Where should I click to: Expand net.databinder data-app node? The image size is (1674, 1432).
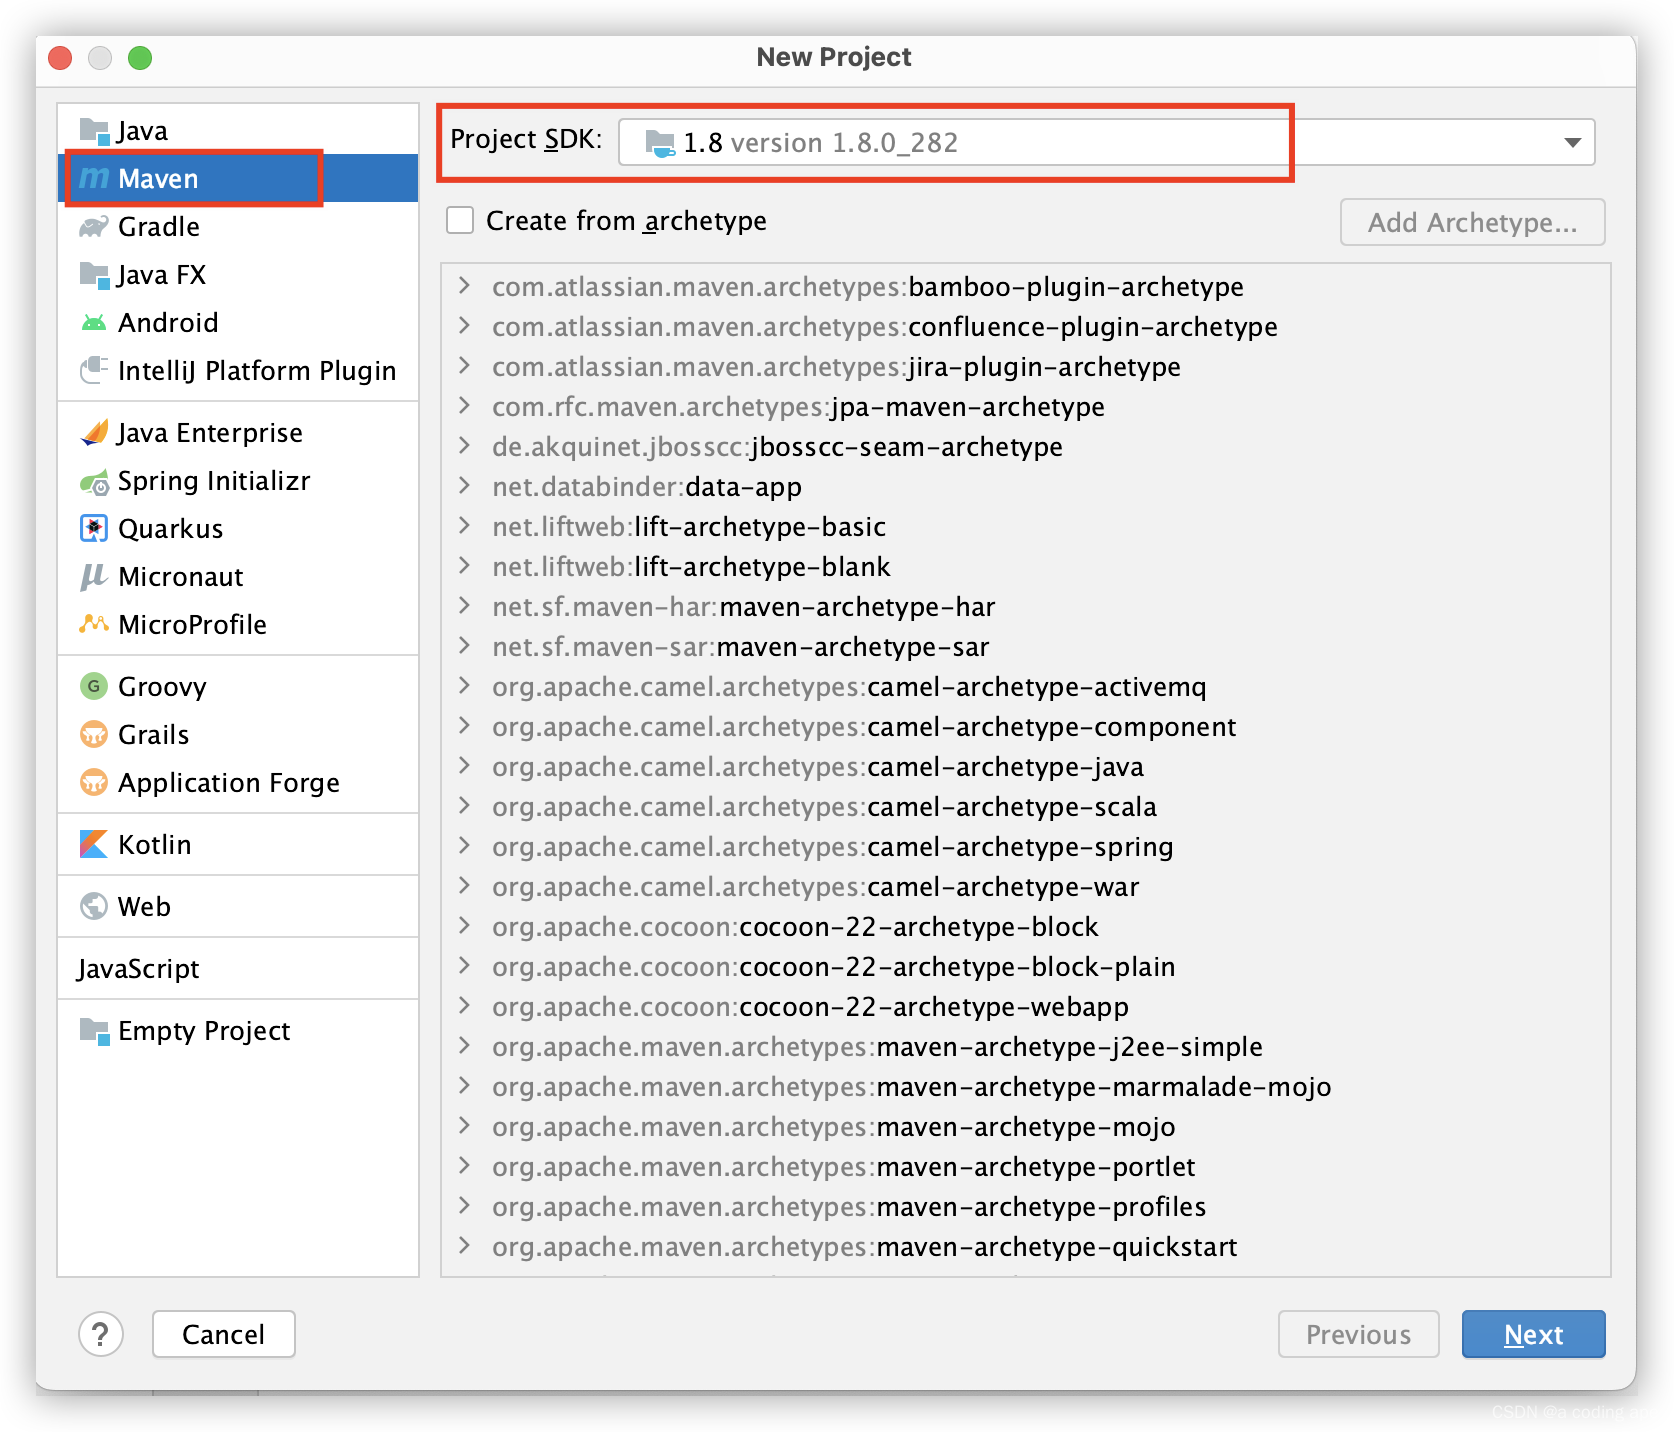click(x=464, y=486)
